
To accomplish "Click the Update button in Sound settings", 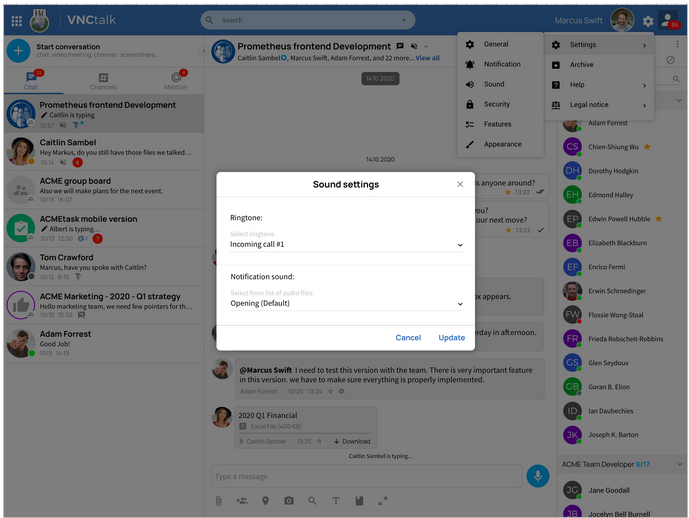I will [451, 337].
